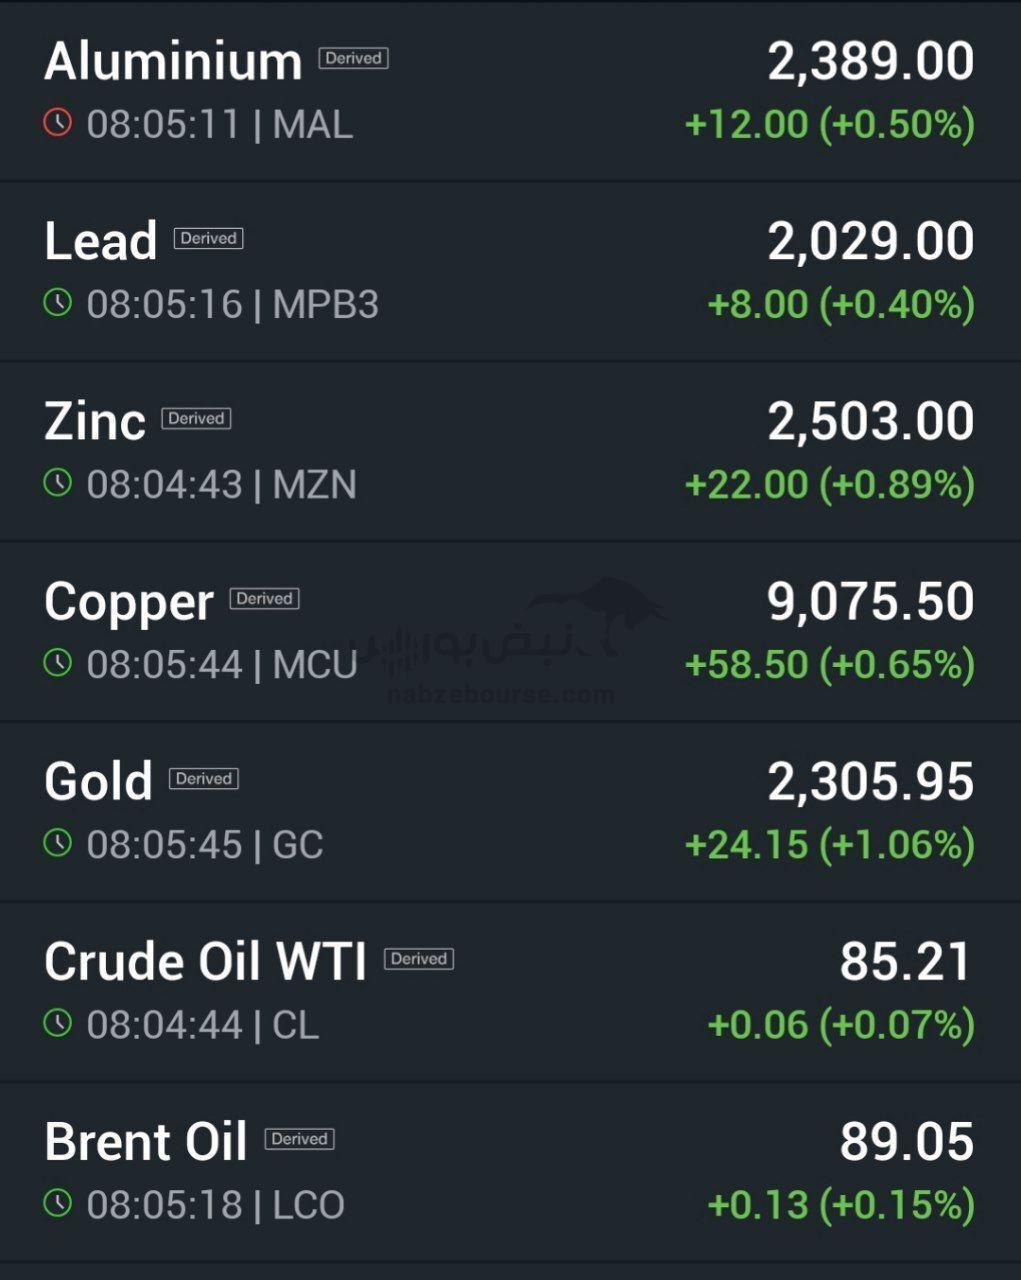
Task: Click the Gold change +24.15 (+1.06%)
Action: point(829,845)
